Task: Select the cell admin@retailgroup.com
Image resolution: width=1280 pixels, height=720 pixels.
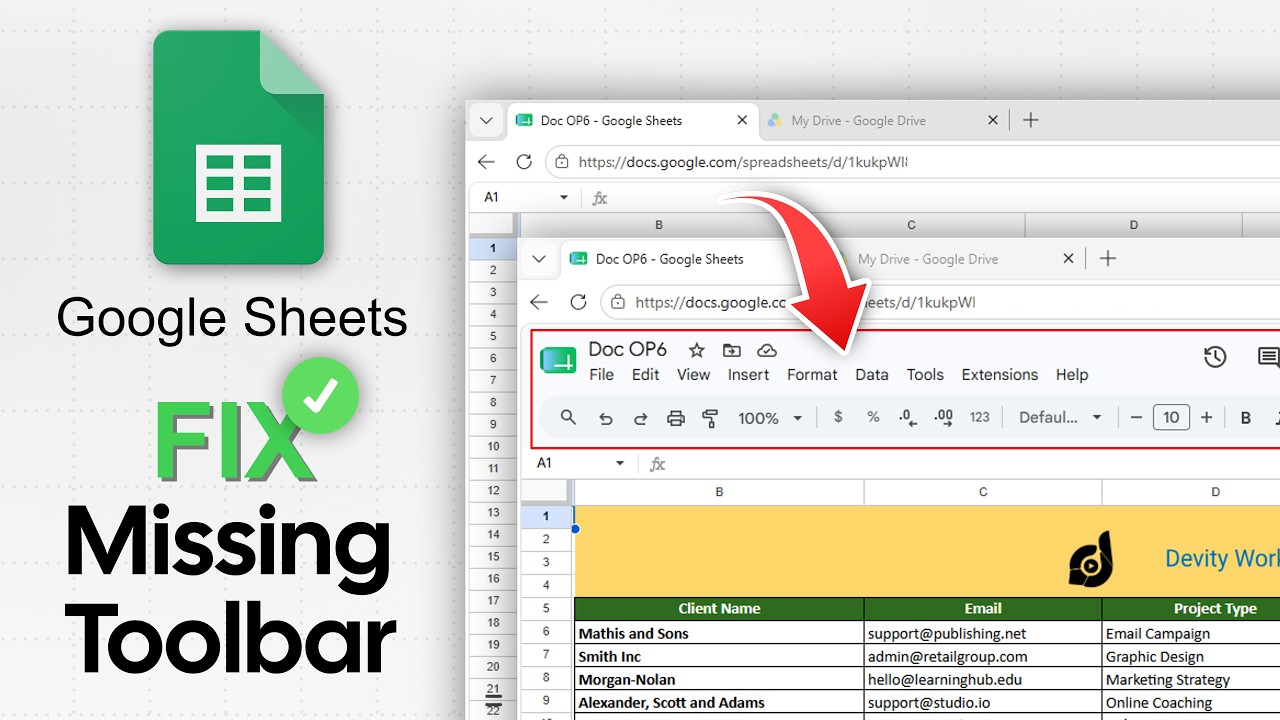Action: pos(983,656)
